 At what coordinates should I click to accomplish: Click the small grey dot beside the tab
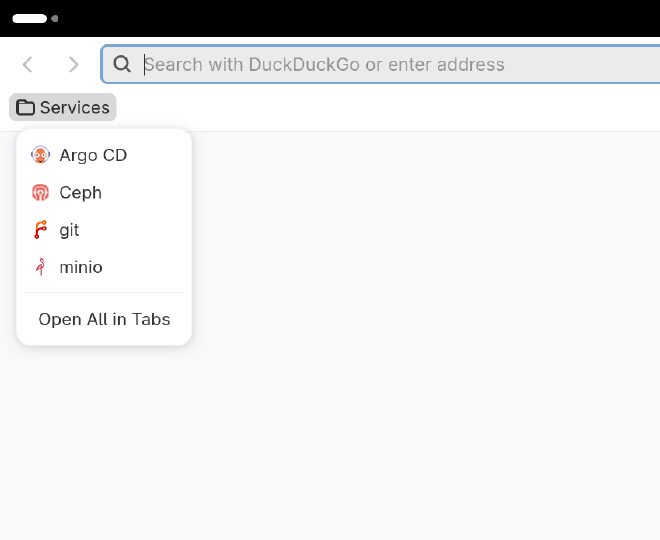[54, 19]
